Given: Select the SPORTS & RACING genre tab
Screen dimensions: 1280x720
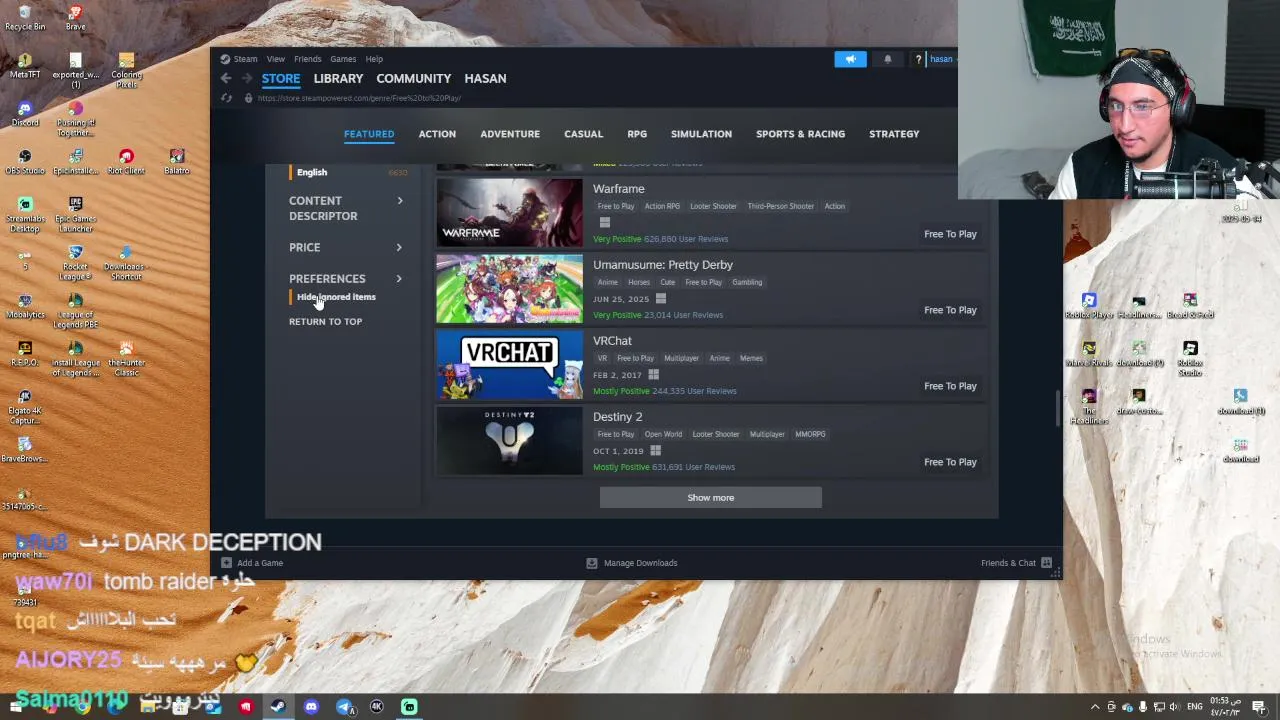Looking at the screenshot, I should [x=800, y=134].
